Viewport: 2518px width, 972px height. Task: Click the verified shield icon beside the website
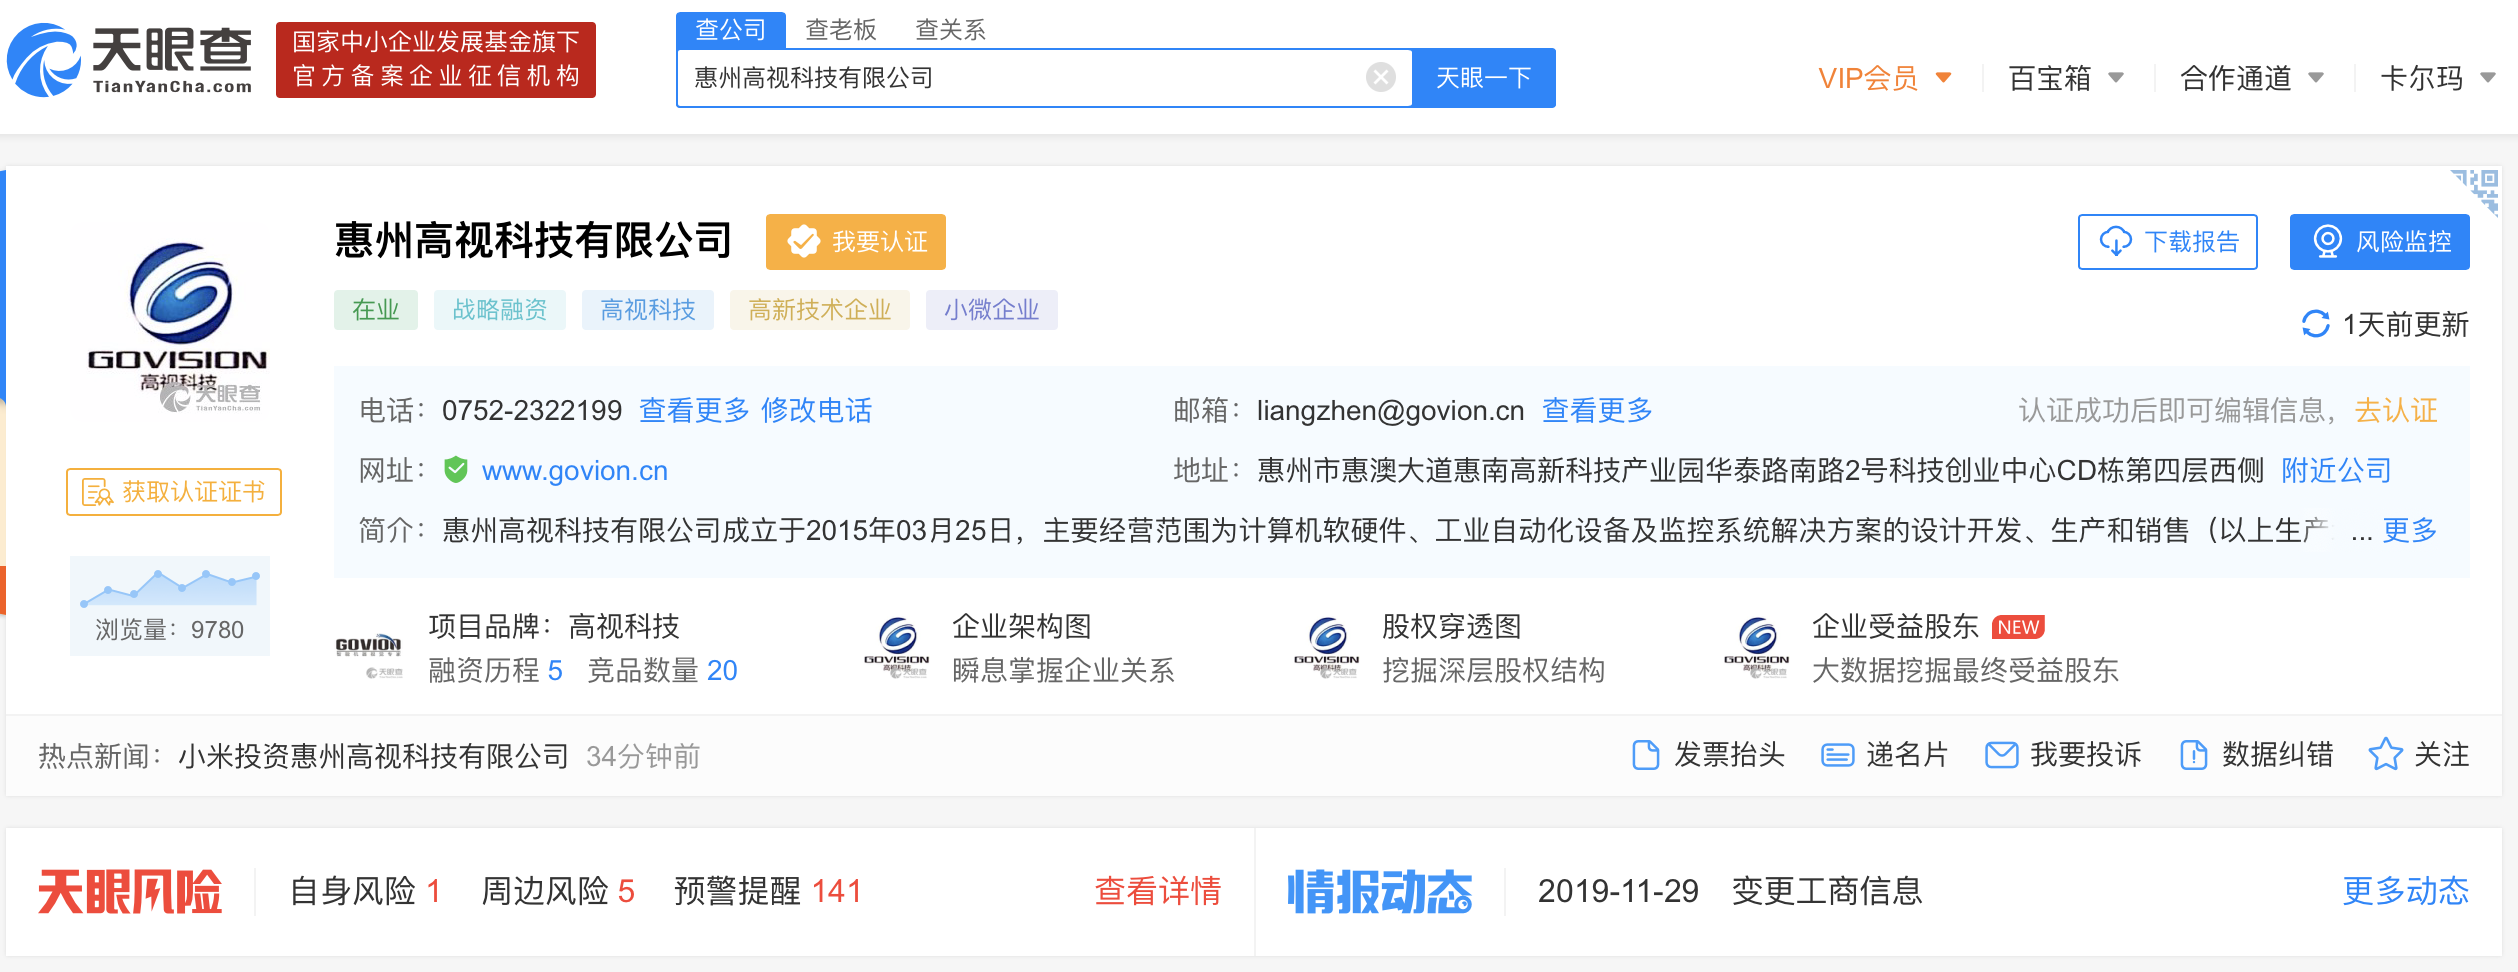click(456, 470)
